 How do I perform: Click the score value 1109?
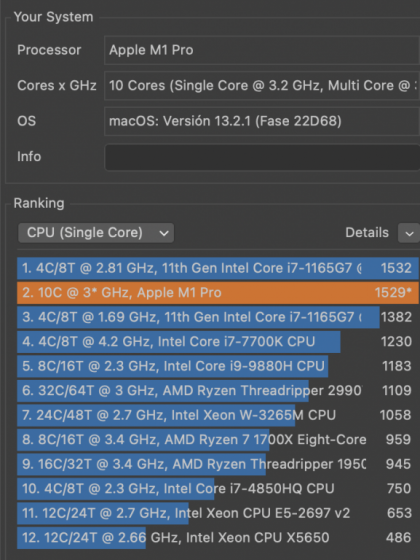coord(397,391)
